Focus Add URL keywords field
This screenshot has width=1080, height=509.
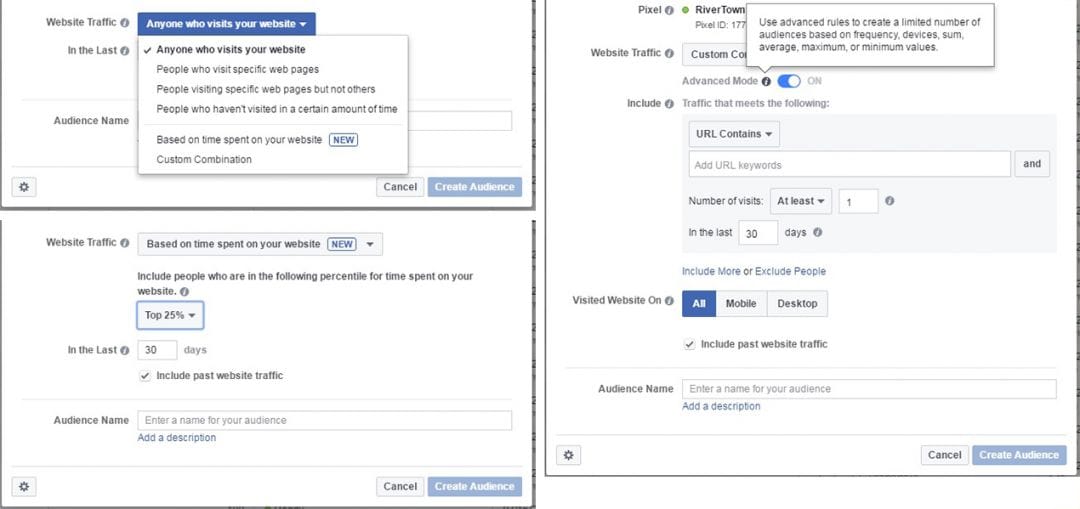coord(850,165)
